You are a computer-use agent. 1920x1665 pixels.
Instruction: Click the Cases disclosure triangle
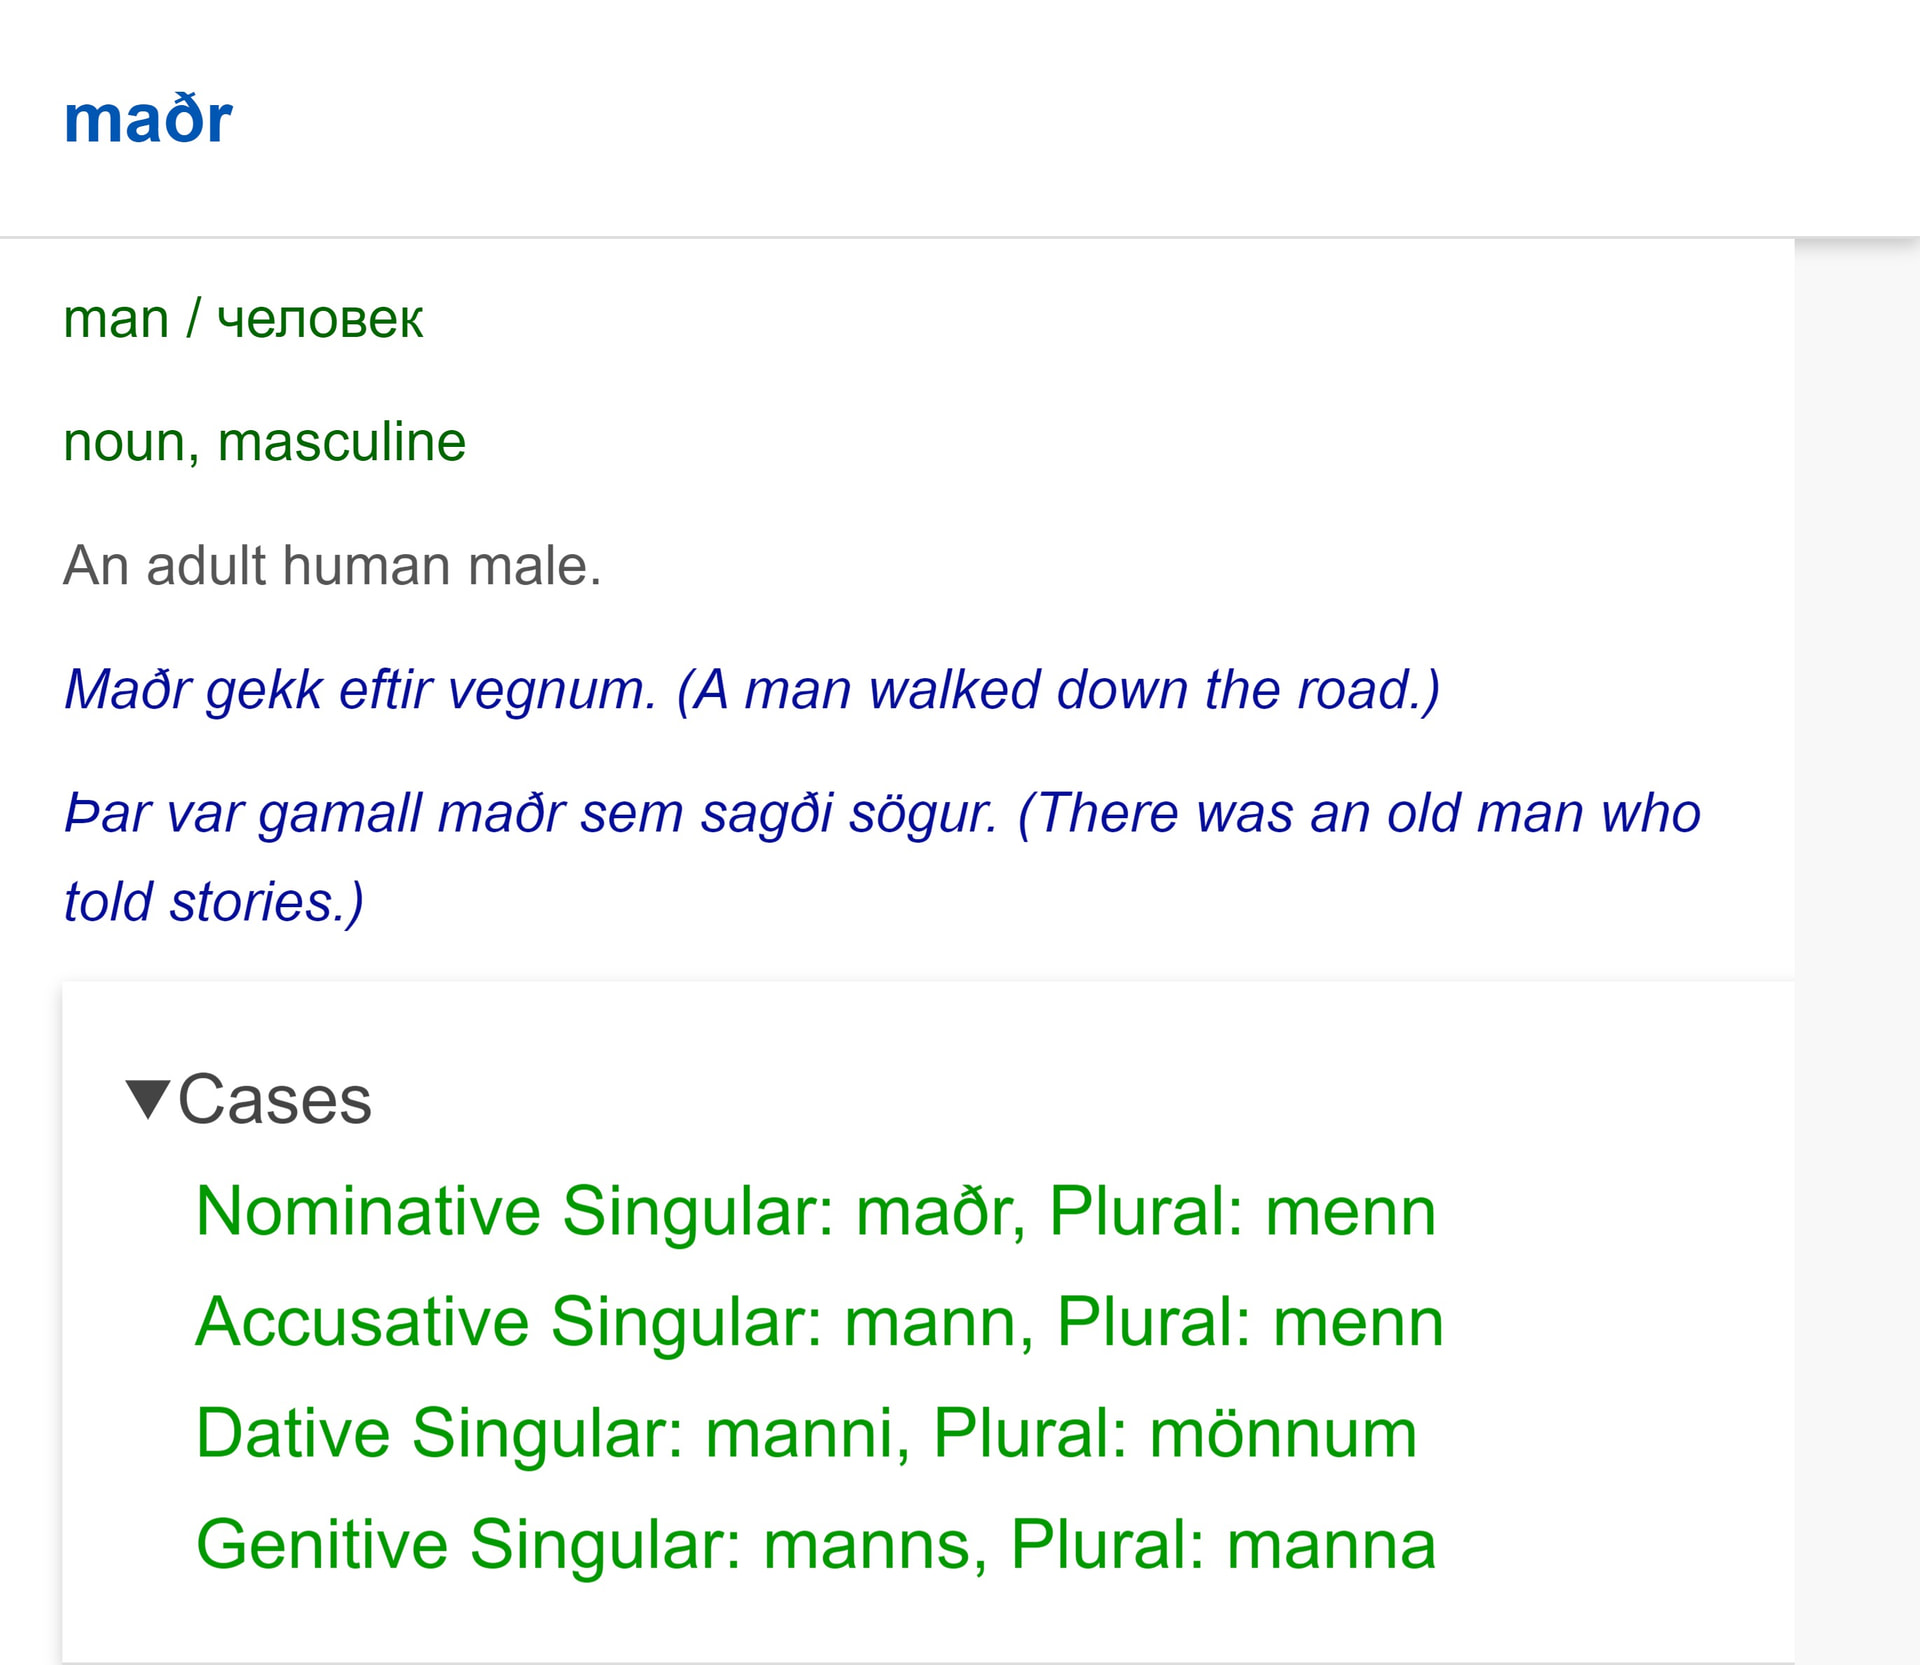point(150,1101)
